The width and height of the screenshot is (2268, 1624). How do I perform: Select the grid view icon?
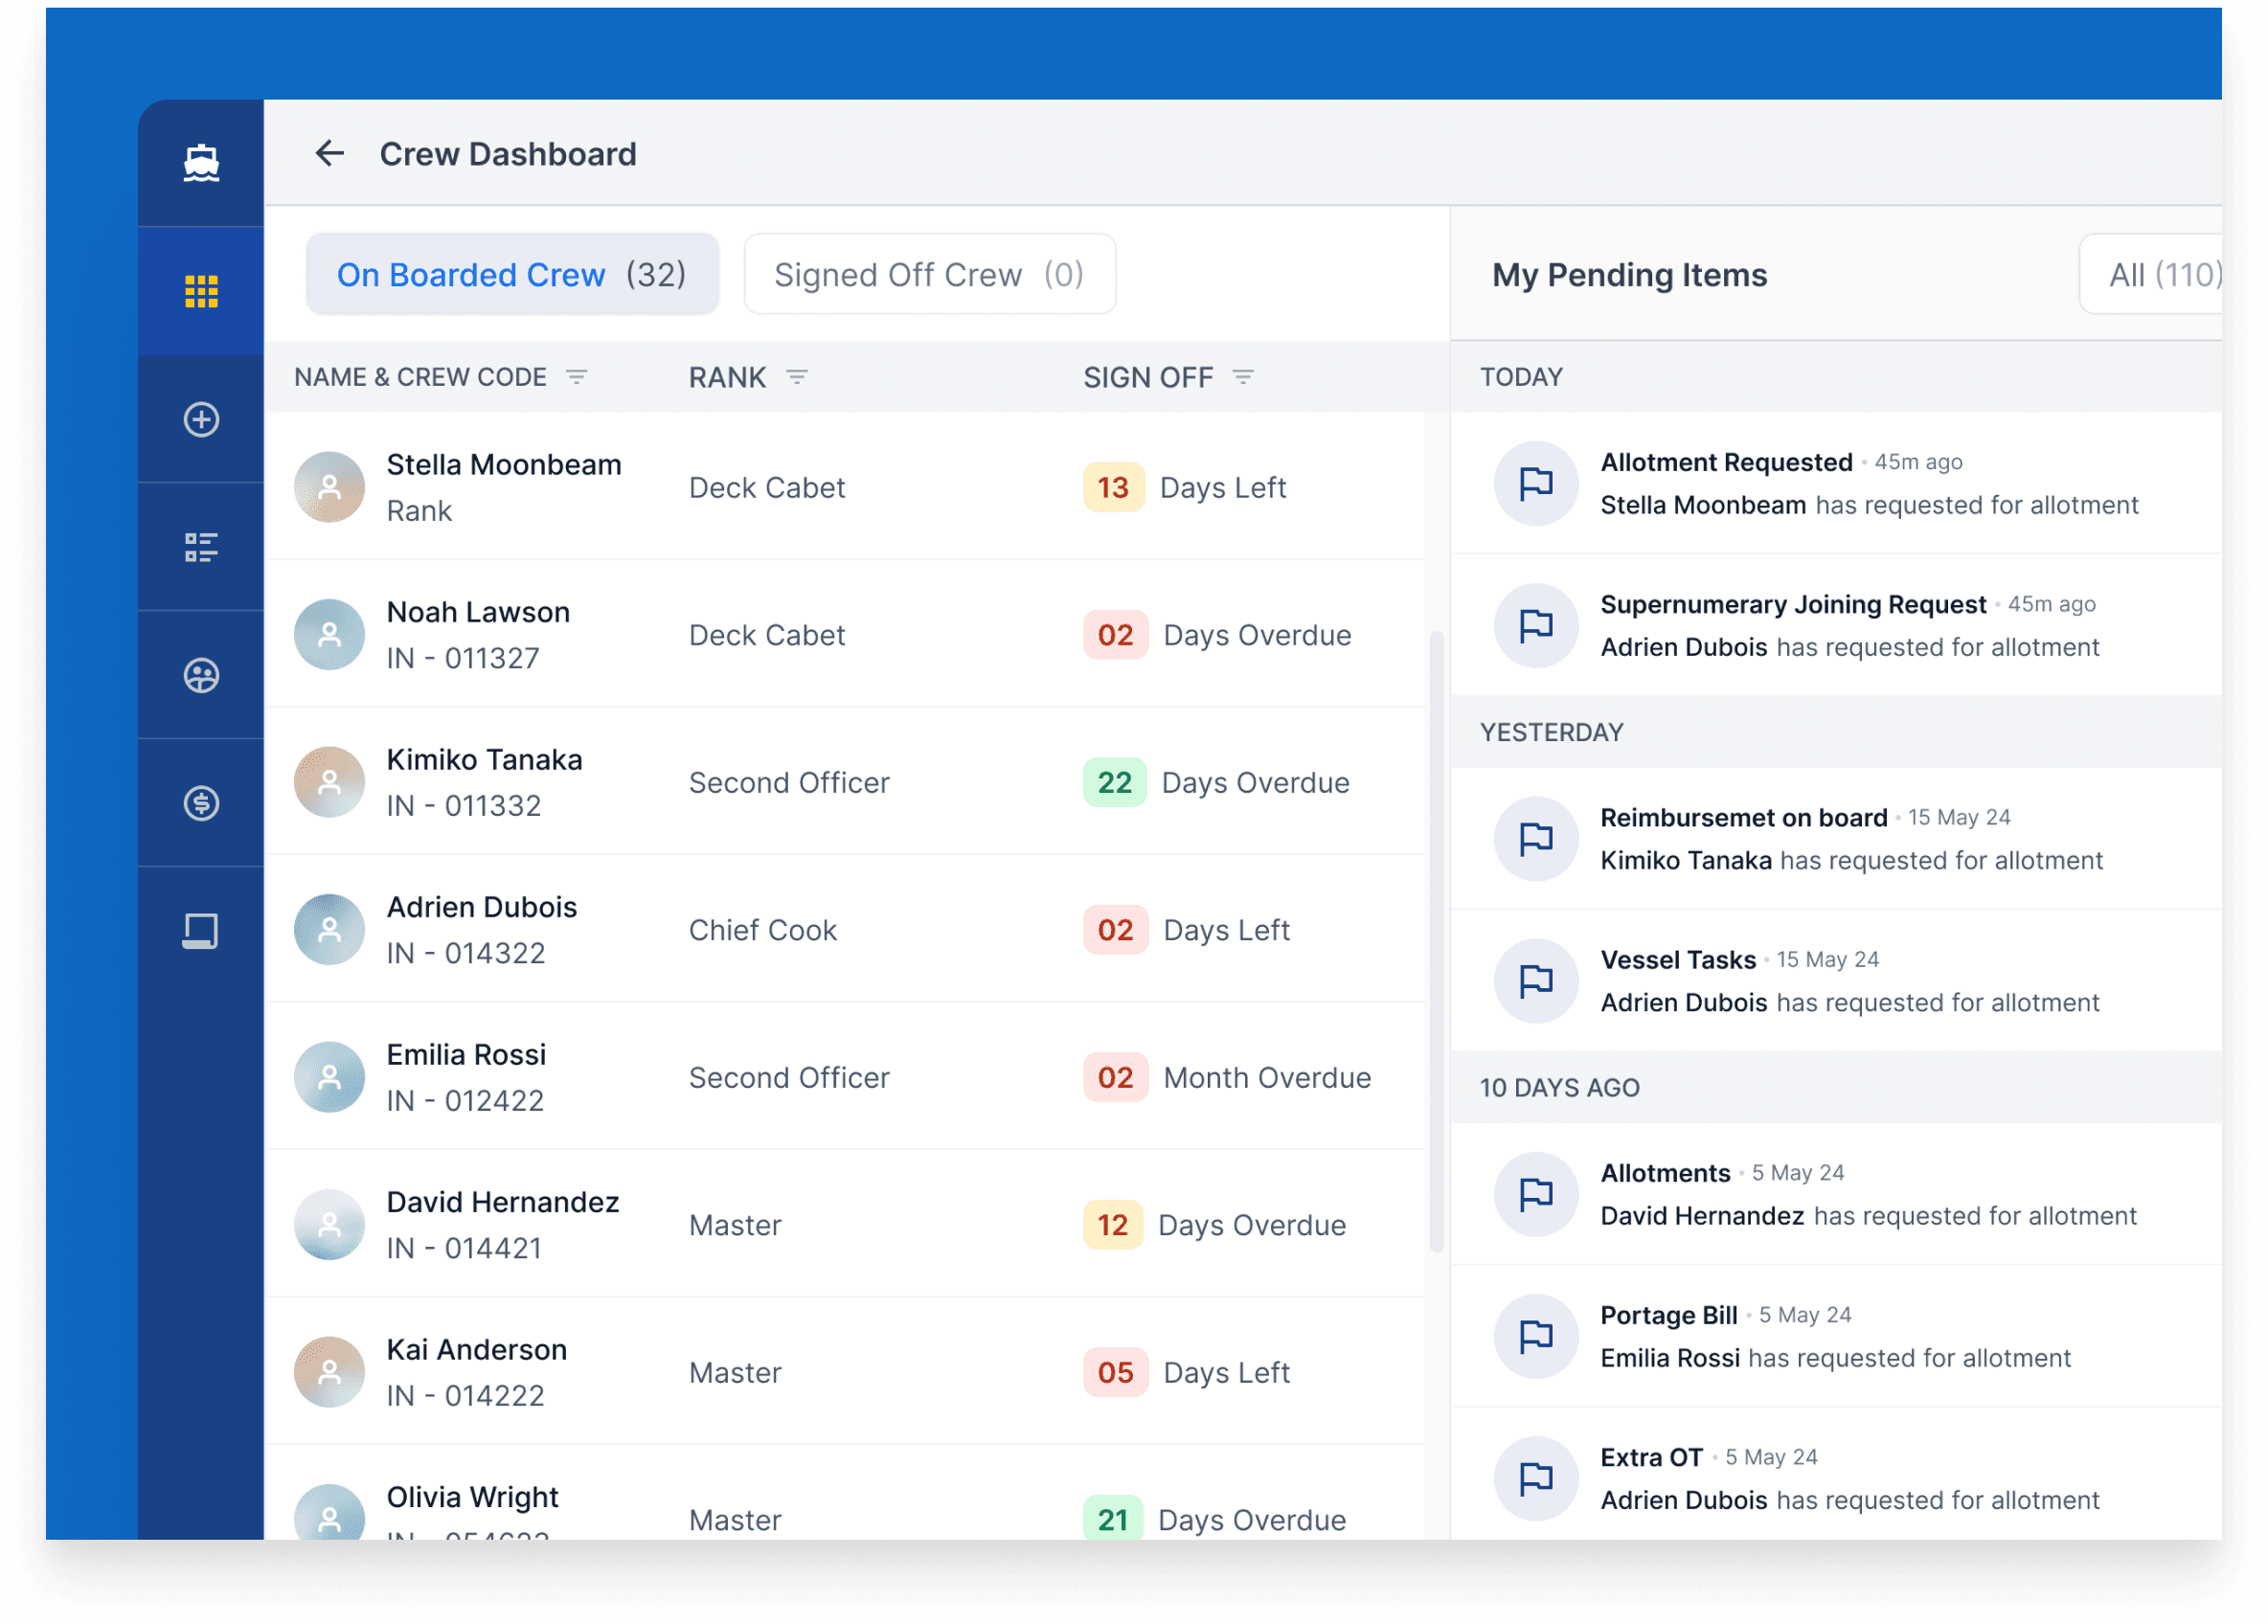coord(202,292)
